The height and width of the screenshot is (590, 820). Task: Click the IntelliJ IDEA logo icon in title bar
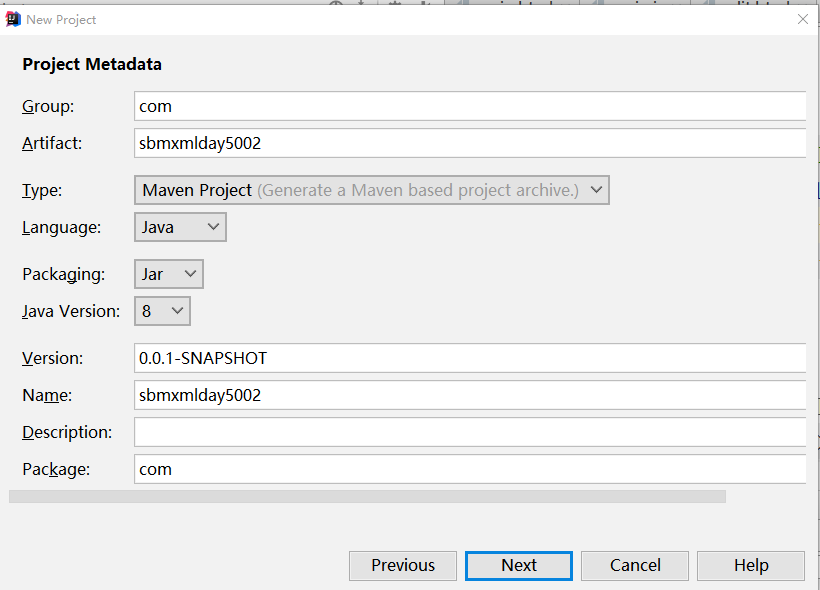[x=13, y=19]
